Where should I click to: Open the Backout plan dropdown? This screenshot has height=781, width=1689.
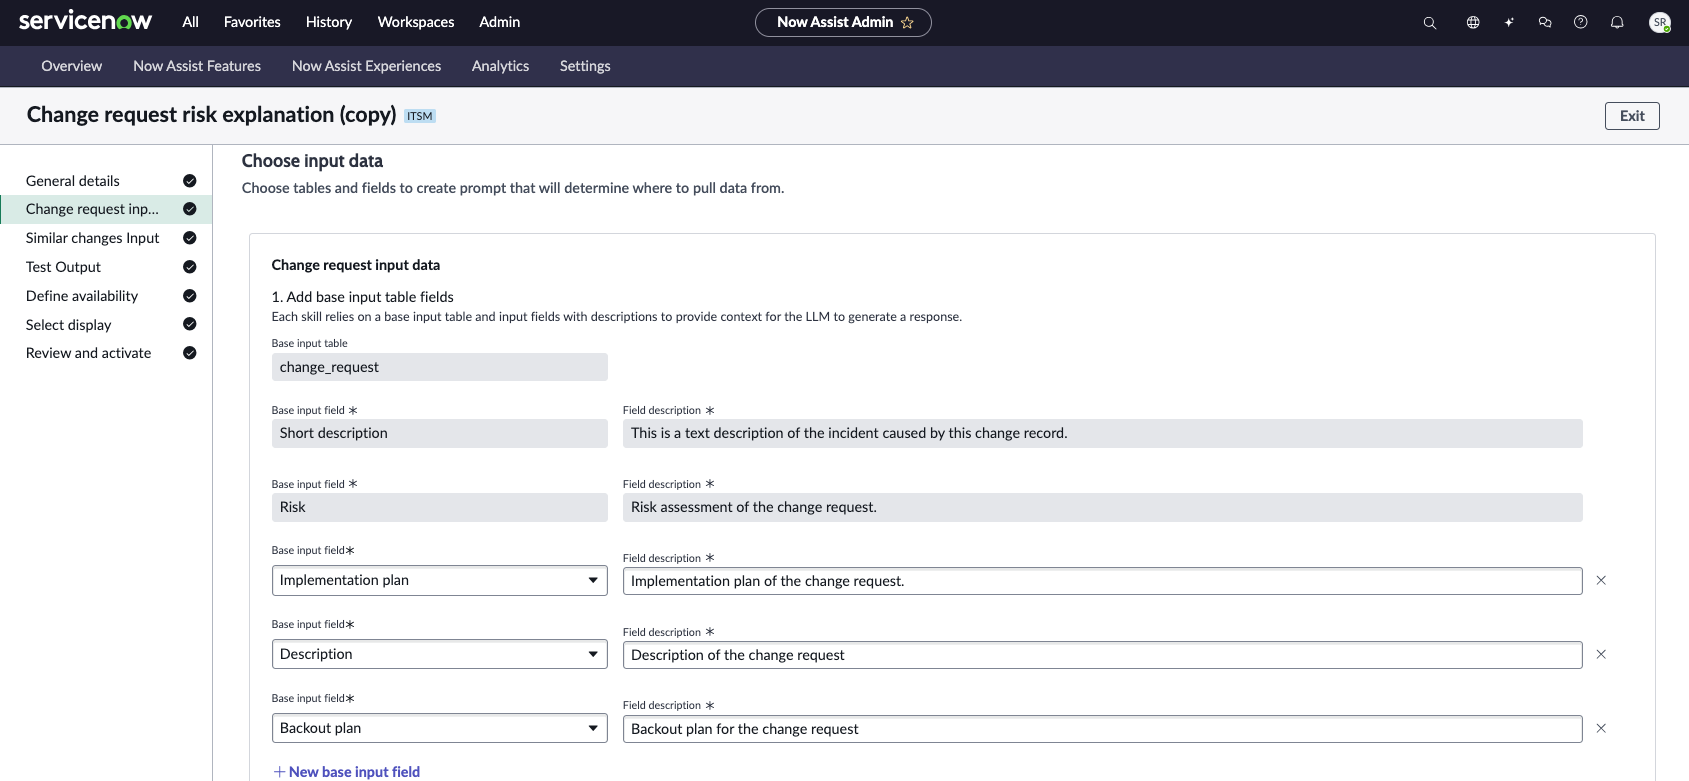tap(440, 728)
